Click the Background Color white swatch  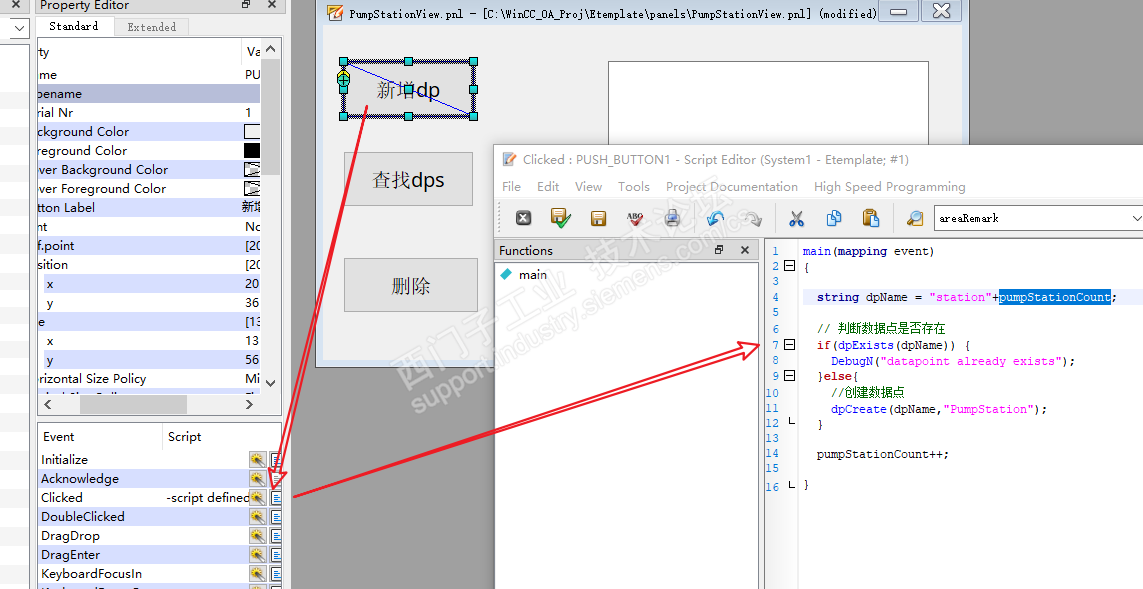(x=252, y=132)
